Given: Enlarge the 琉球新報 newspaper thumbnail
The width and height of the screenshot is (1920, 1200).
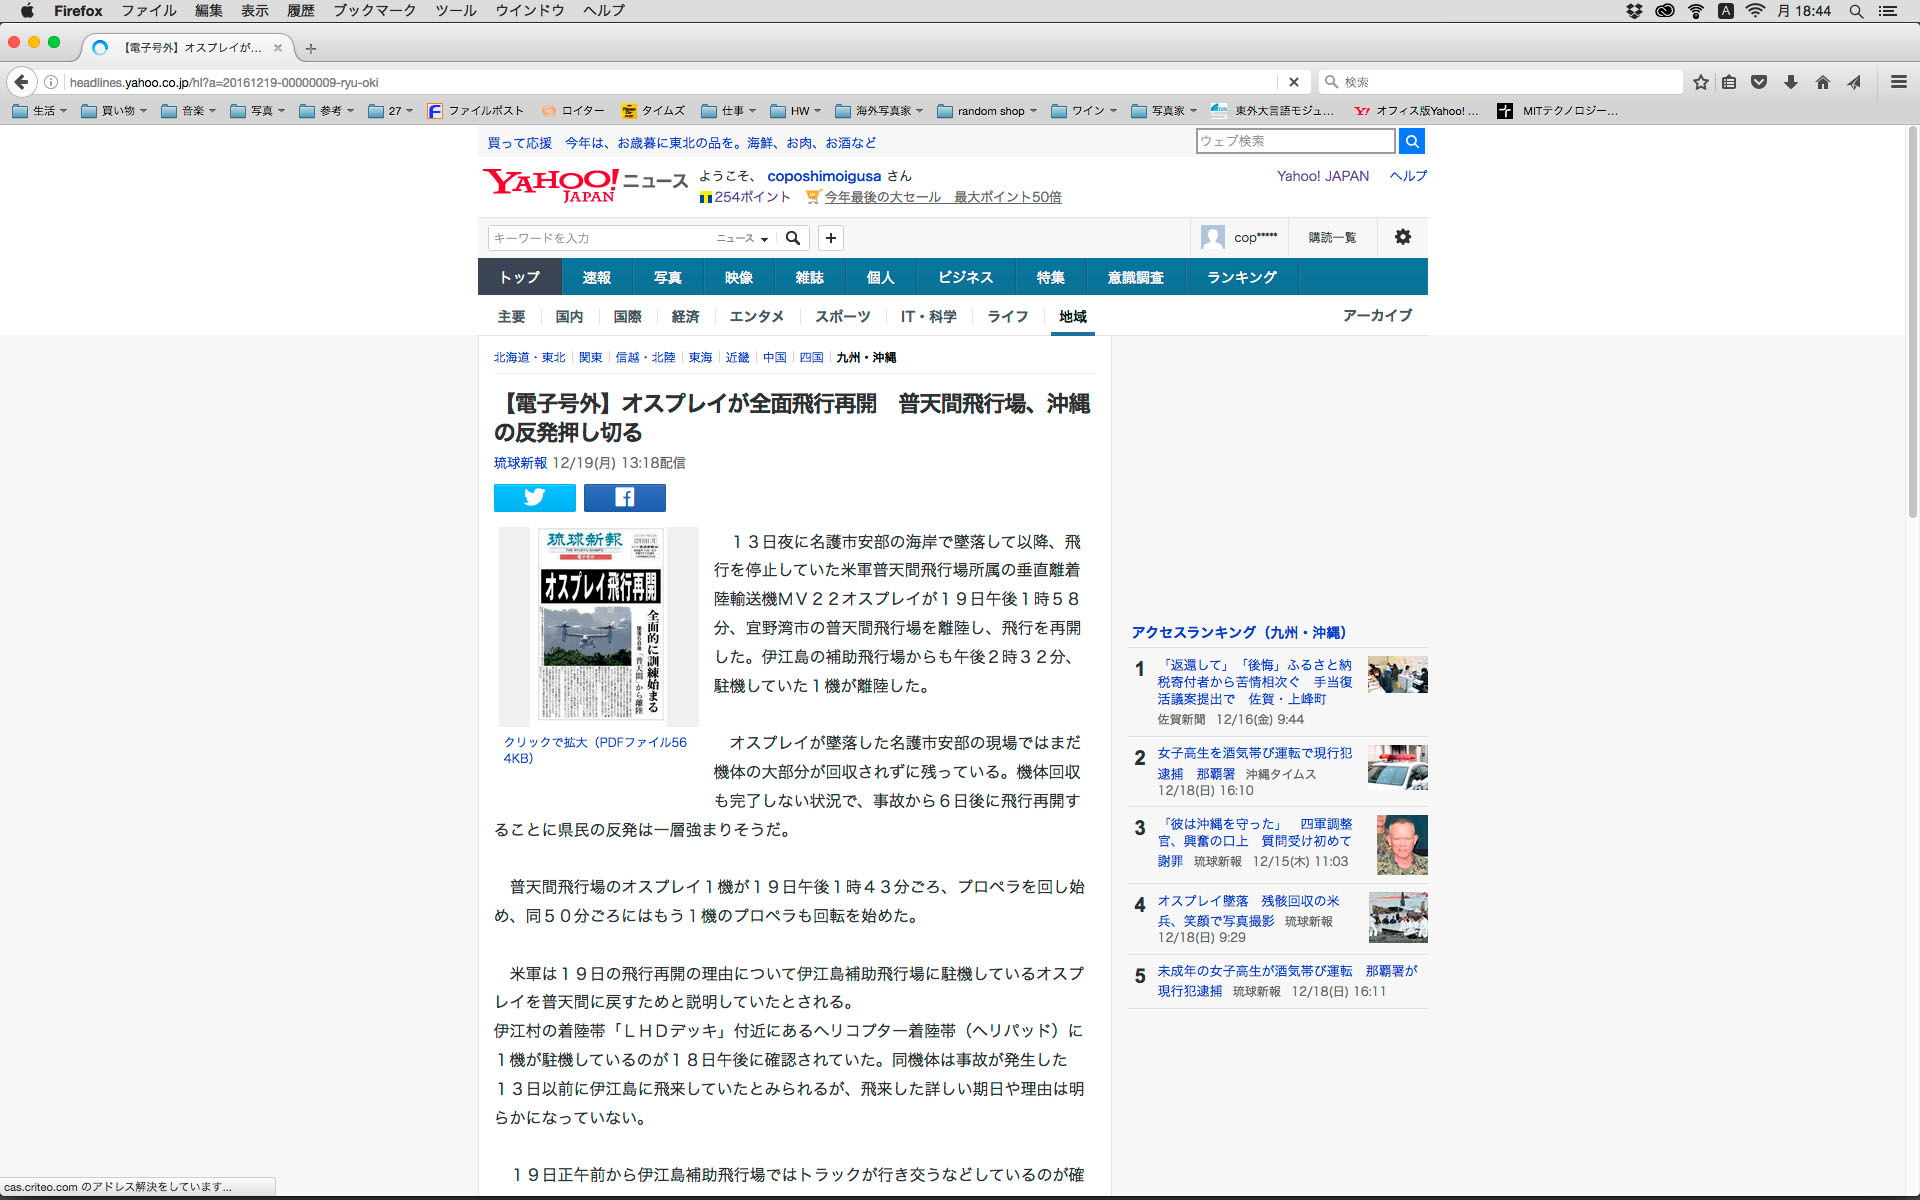Looking at the screenshot, I should 599,625.
